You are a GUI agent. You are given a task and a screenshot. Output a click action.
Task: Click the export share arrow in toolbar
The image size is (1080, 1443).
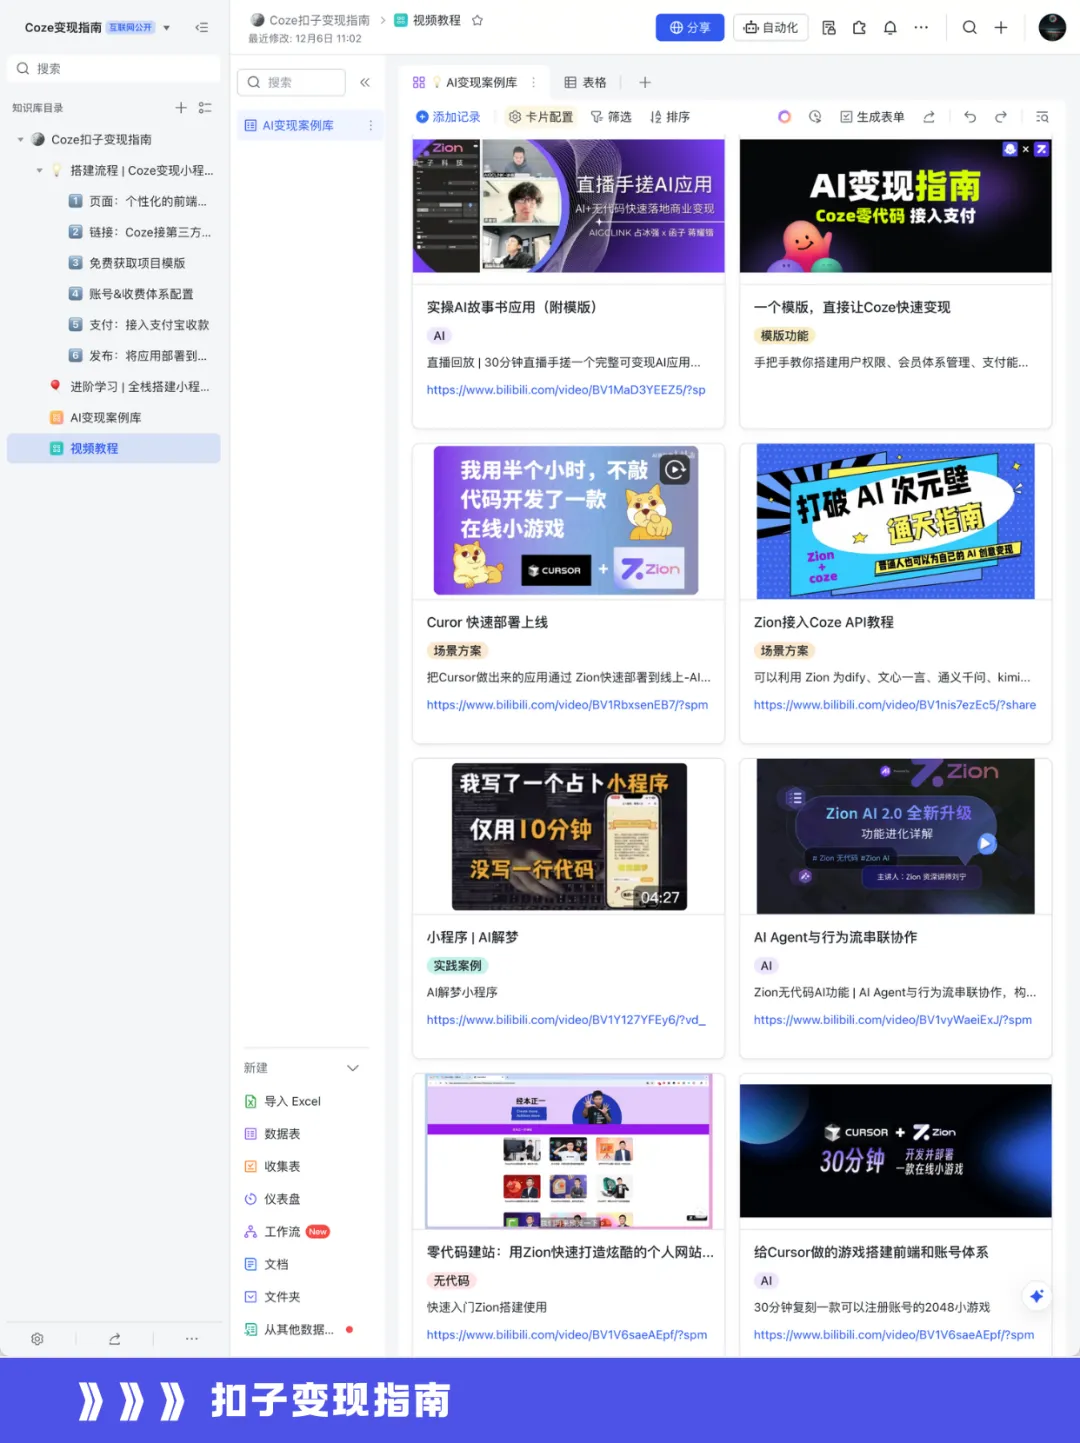point(929,118)
